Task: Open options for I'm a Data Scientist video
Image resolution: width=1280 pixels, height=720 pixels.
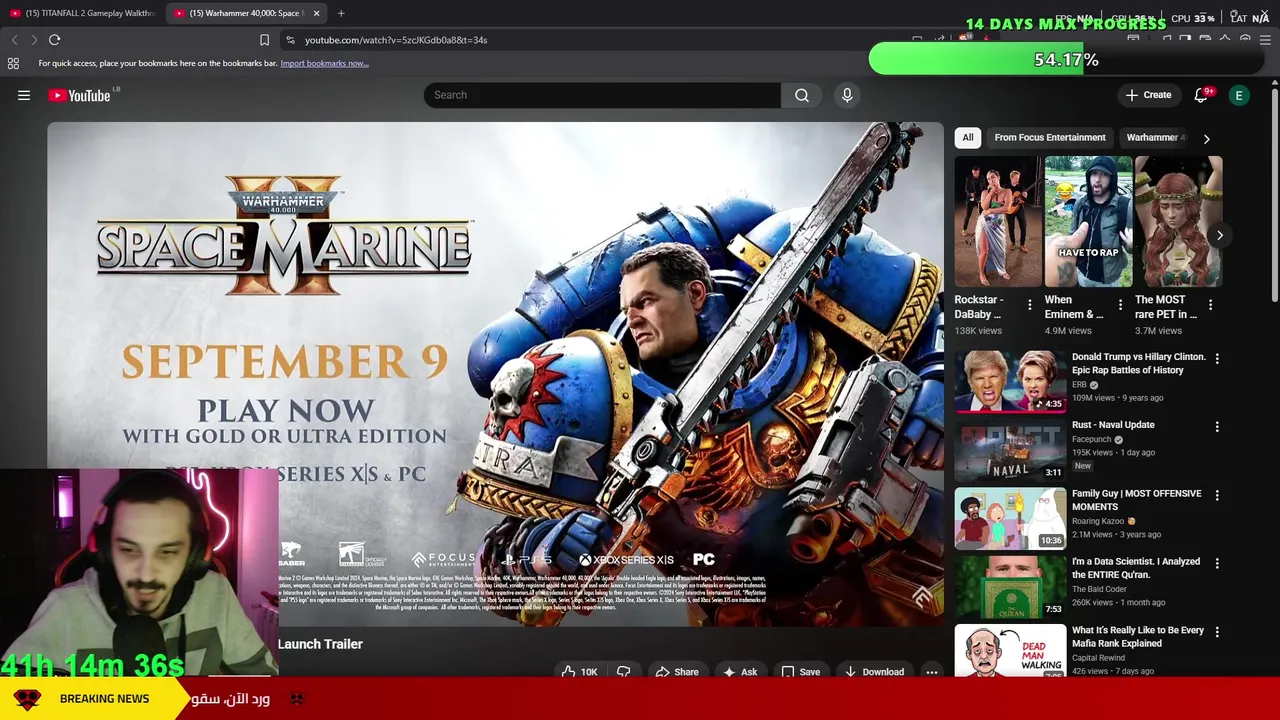Action: (1217, 563)
